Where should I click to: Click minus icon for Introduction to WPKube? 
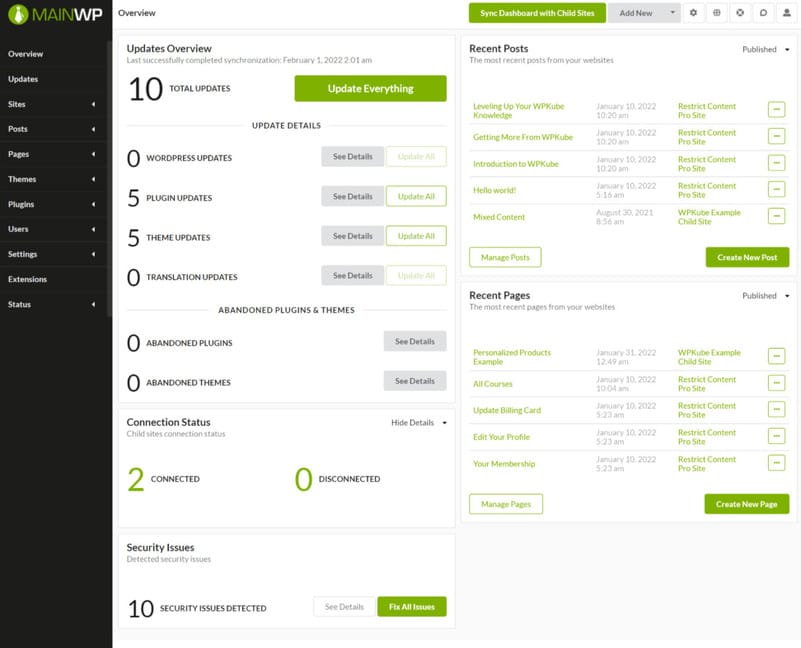[x=776, y=163]
